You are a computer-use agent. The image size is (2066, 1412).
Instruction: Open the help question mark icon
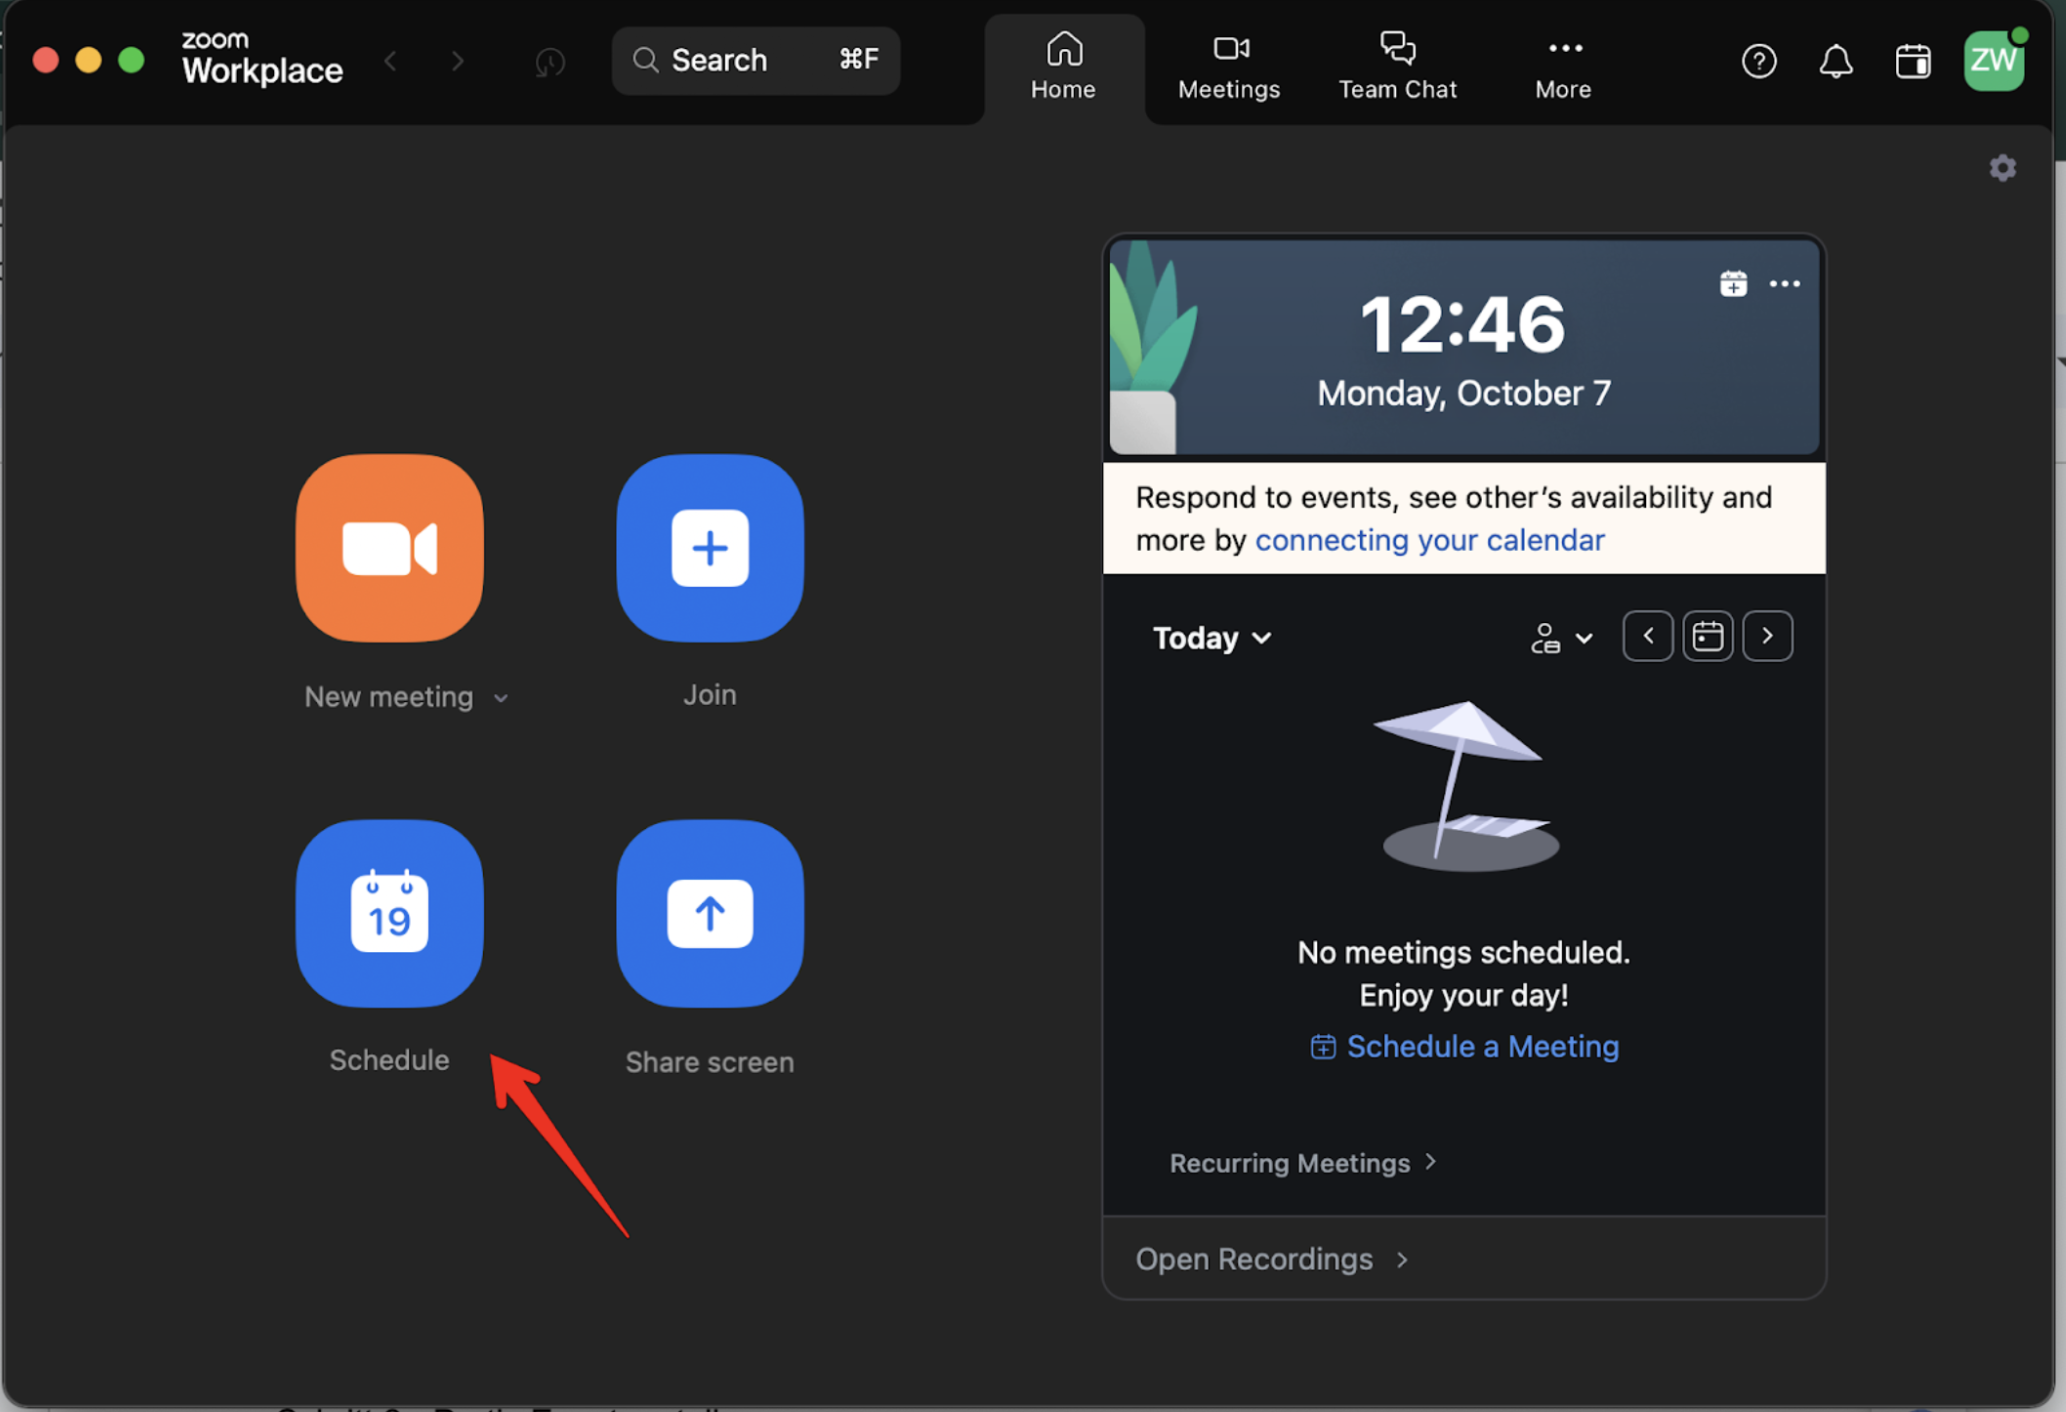coord(1758,62)
